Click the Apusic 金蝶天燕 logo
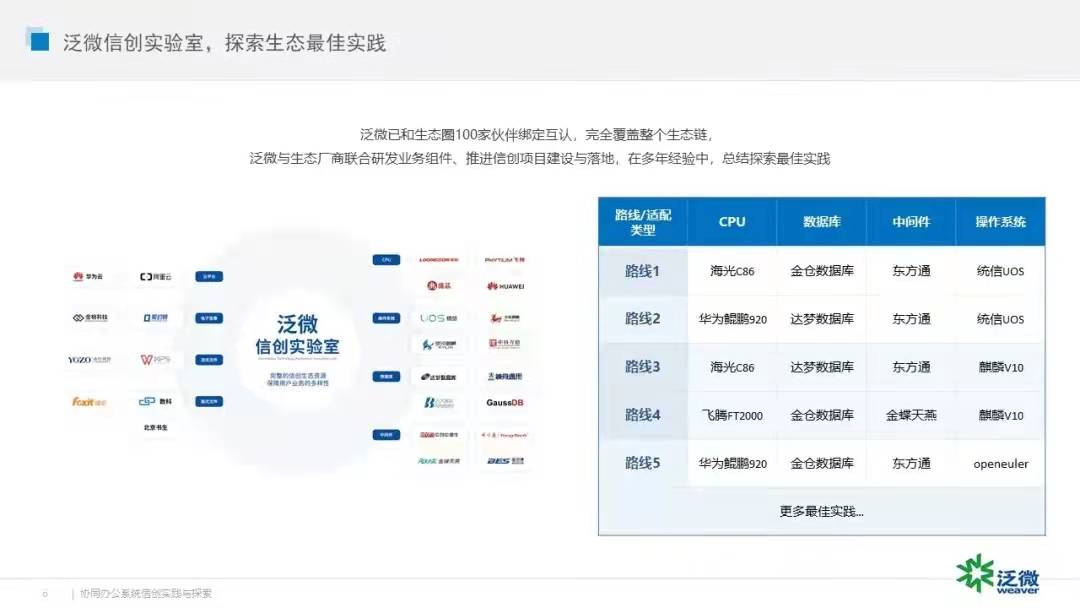This screenshot has width=1080, height=608. tap(439, 461)
